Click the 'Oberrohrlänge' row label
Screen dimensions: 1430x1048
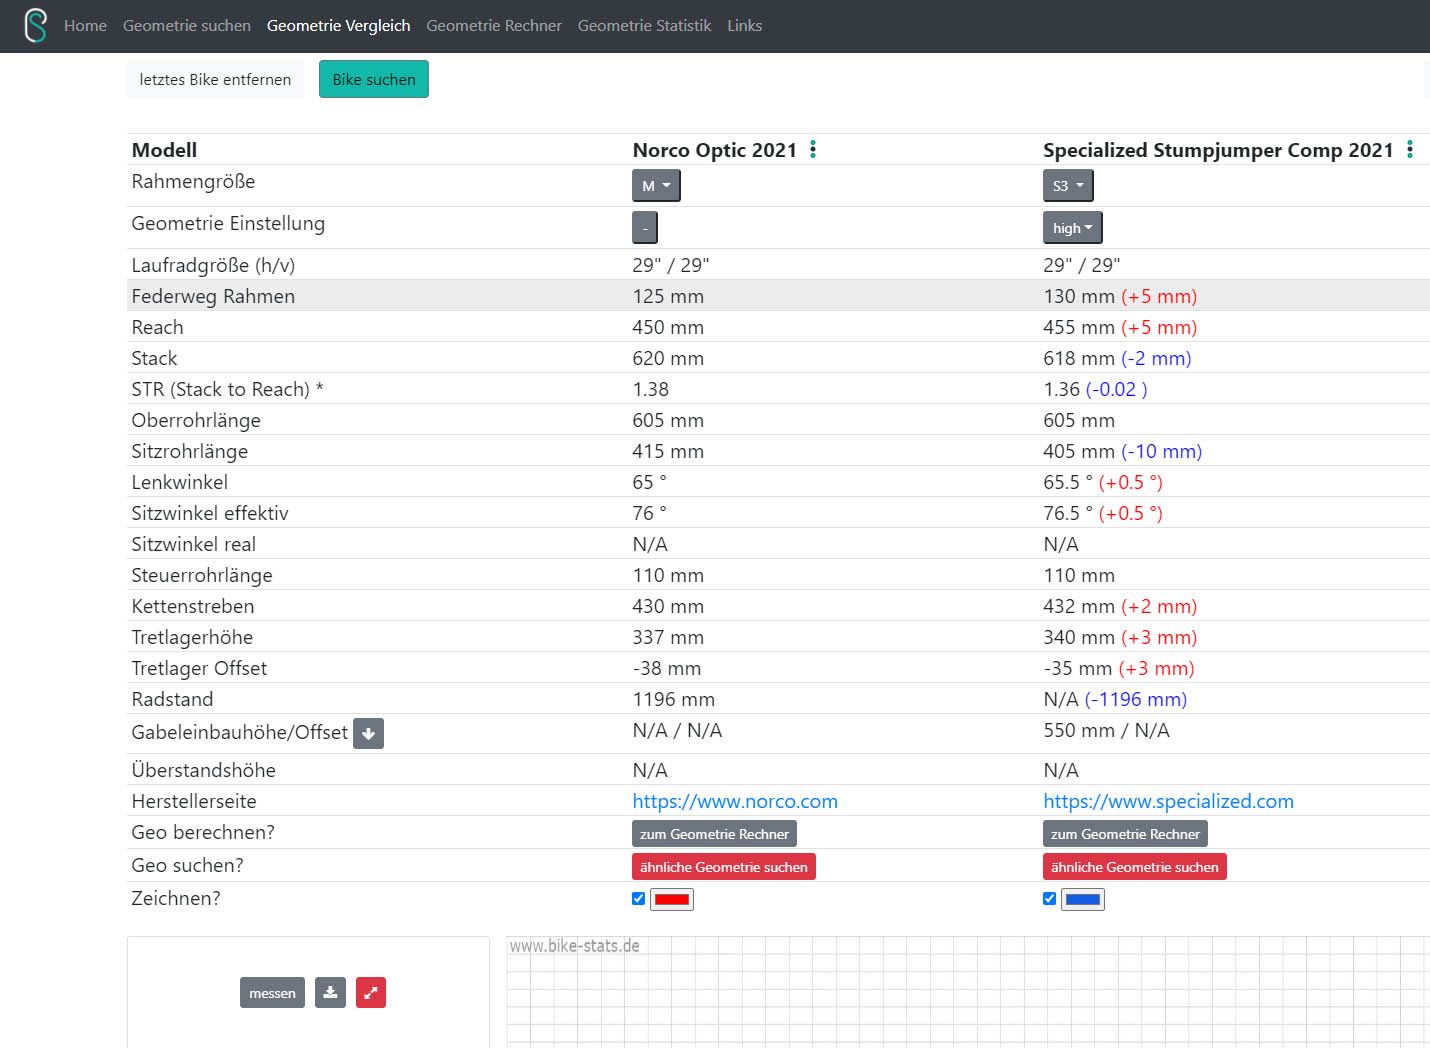pos(196,420)
